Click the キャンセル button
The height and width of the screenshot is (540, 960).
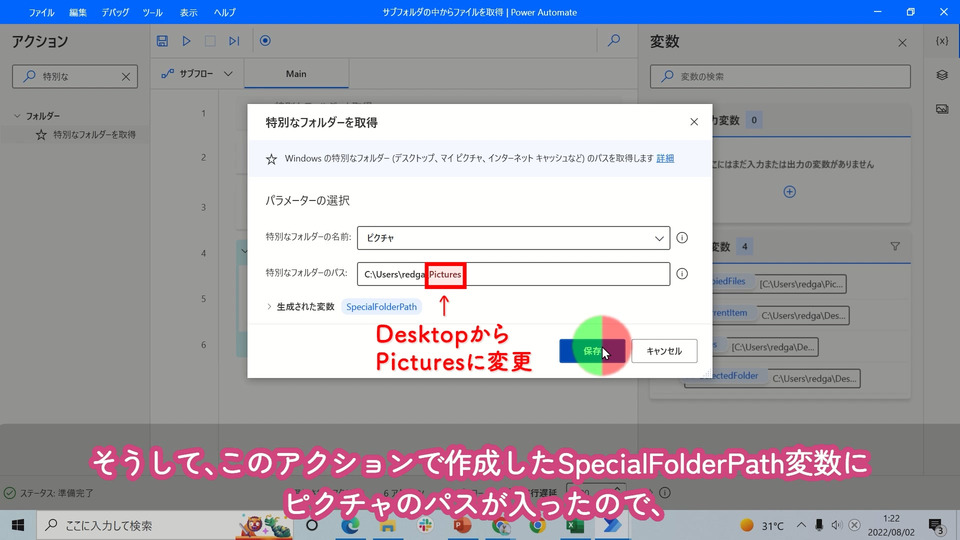[664, 351]
